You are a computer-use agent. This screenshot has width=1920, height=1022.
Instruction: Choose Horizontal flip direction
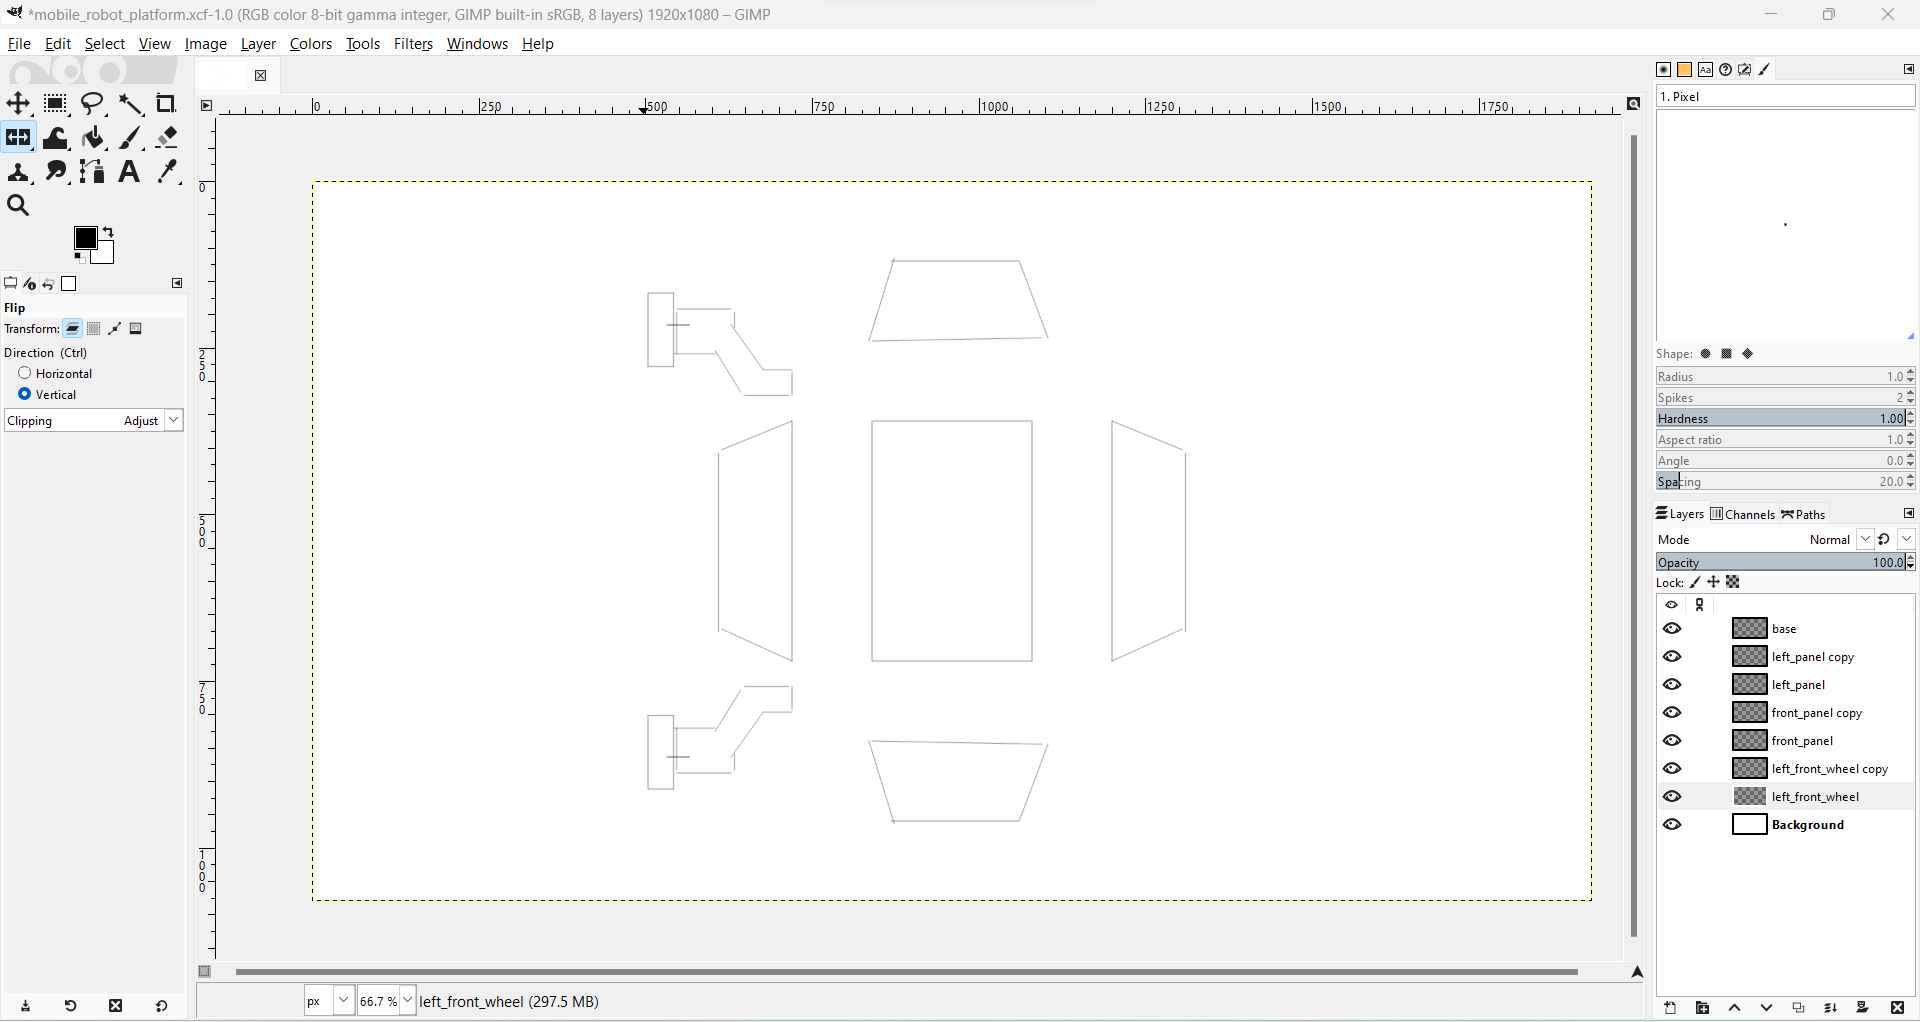pos(25,373)
